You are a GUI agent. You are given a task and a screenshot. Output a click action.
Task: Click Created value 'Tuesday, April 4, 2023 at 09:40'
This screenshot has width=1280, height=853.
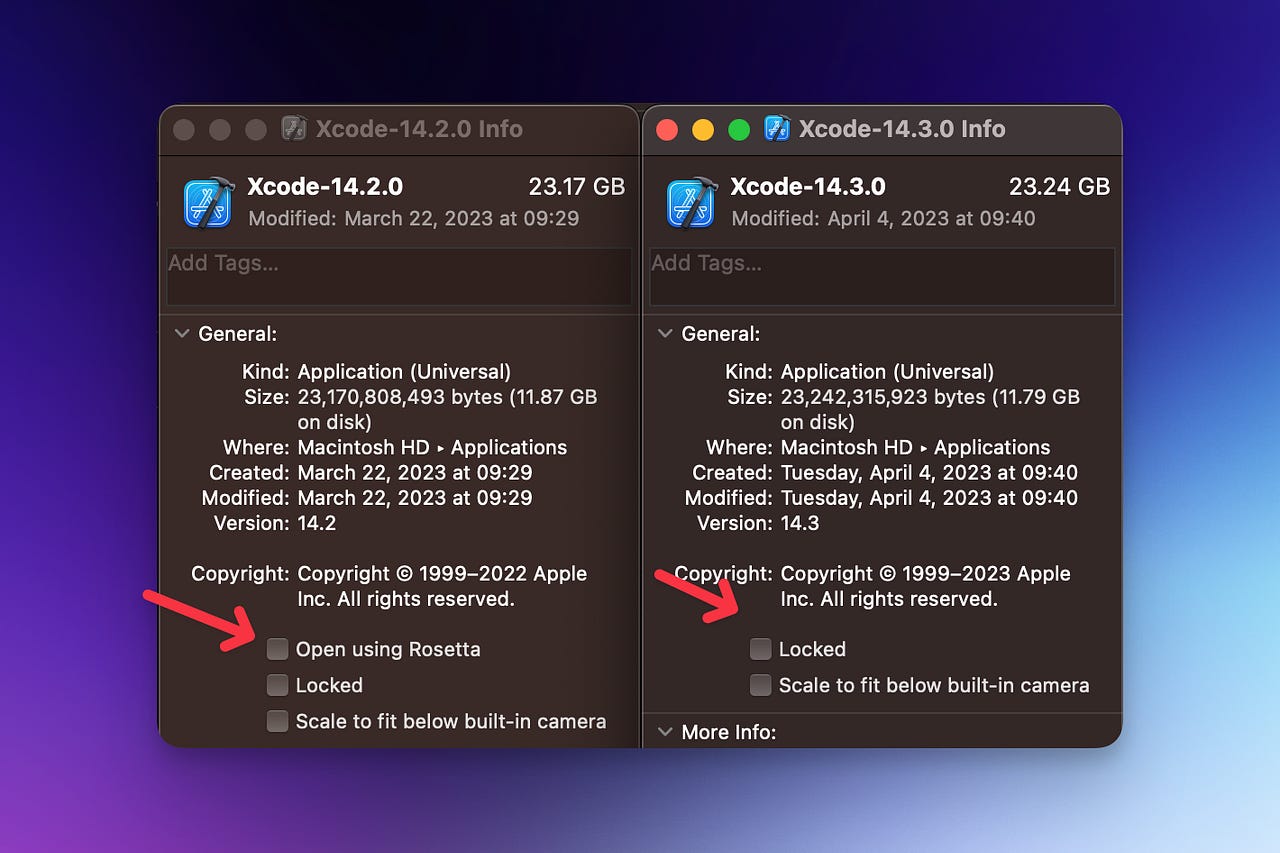click(x=929, y=472)
